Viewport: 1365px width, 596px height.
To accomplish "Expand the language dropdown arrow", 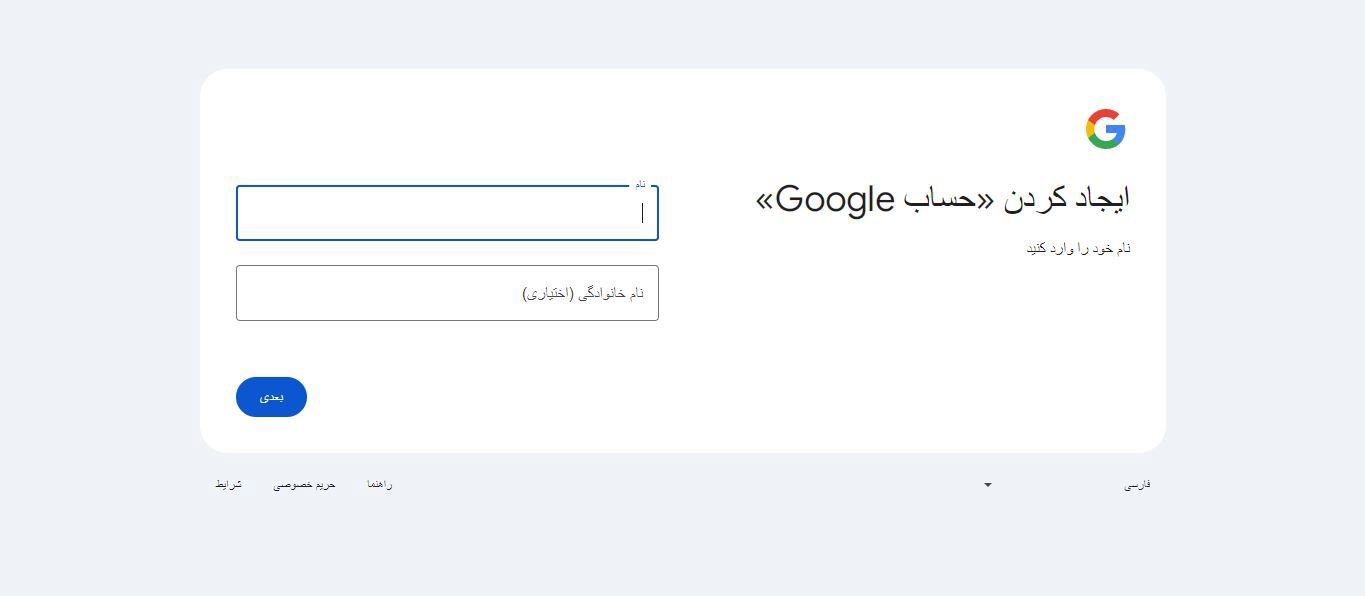I will [x=988, y=485].
